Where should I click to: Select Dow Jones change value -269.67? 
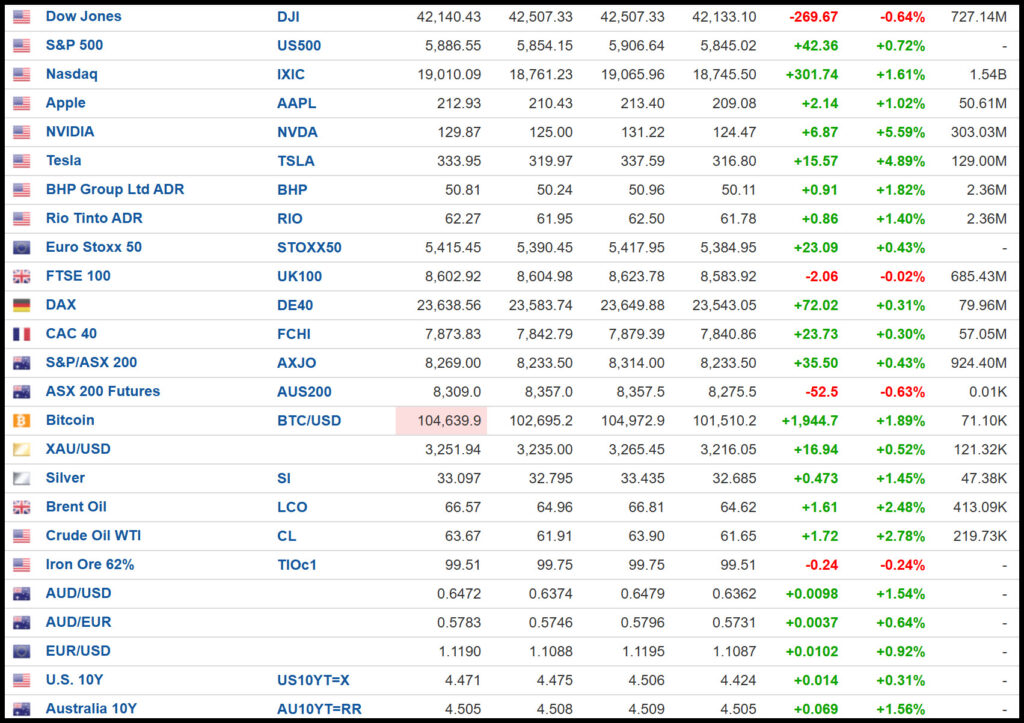coord(813,17)
